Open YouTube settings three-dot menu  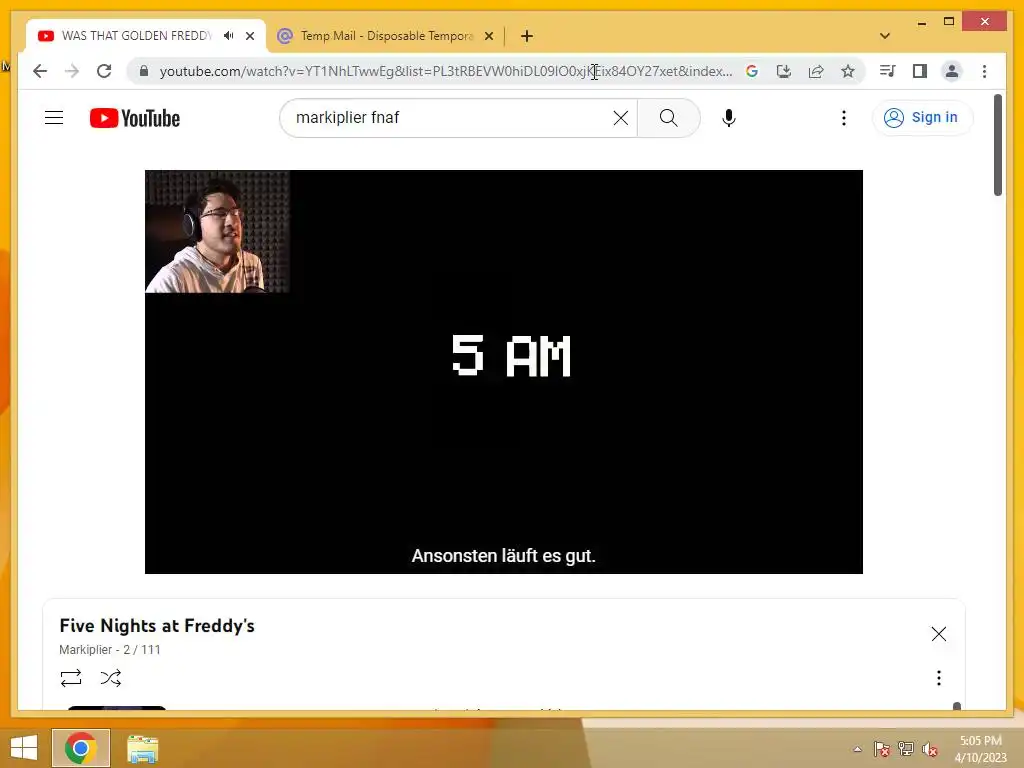(844, 118)
